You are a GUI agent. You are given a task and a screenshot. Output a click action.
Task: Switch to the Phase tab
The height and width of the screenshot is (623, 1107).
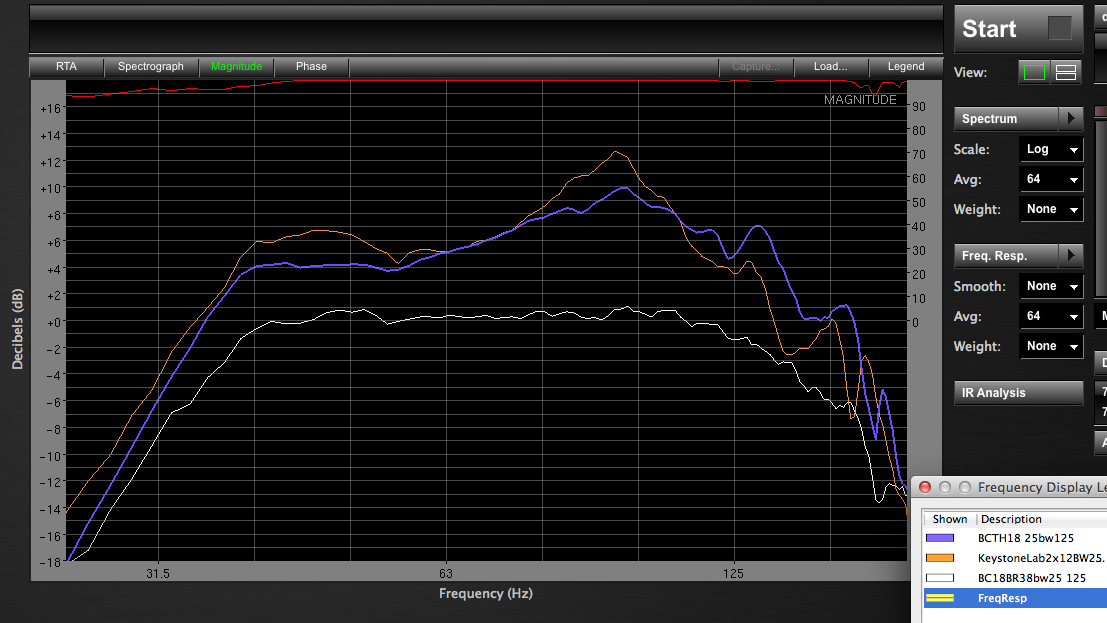tap(311, 66)
